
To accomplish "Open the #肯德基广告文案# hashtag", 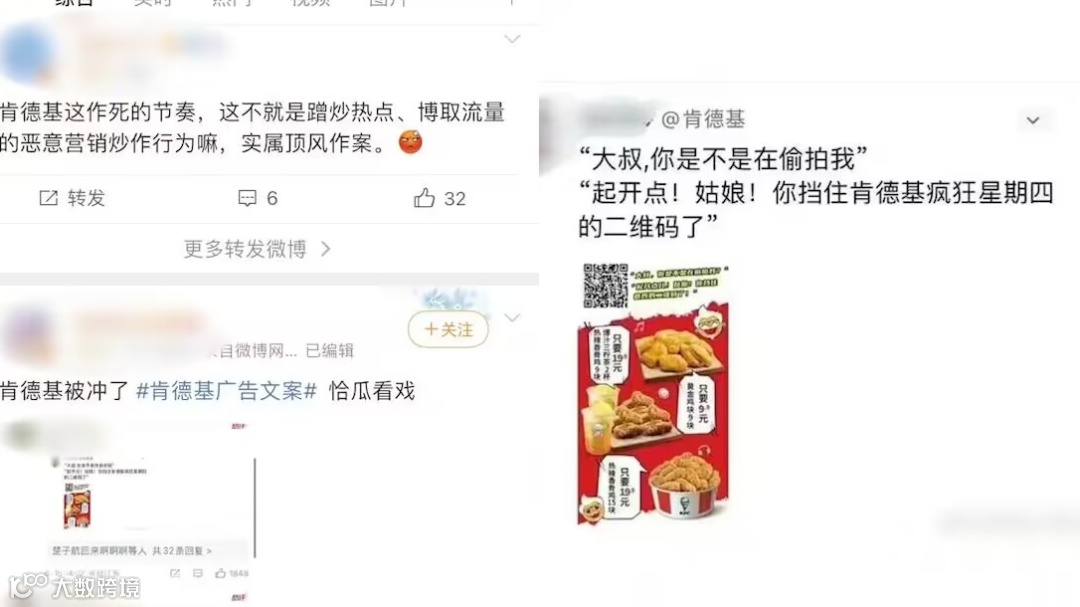I will pos(227,391).
